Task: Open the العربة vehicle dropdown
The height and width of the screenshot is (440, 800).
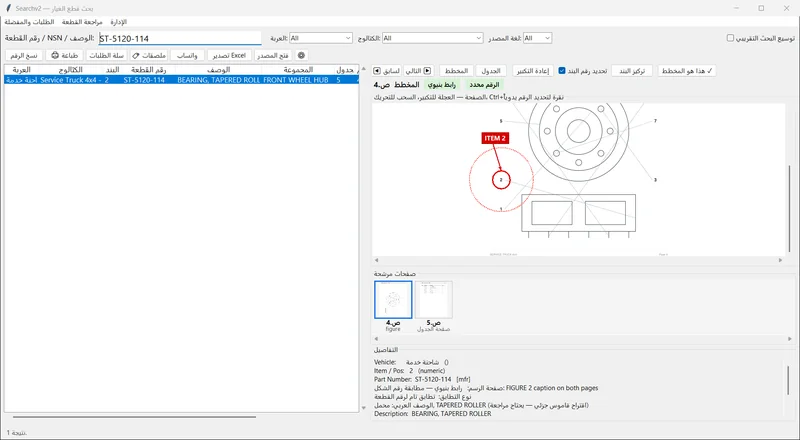Action: [x=321, y=38]
